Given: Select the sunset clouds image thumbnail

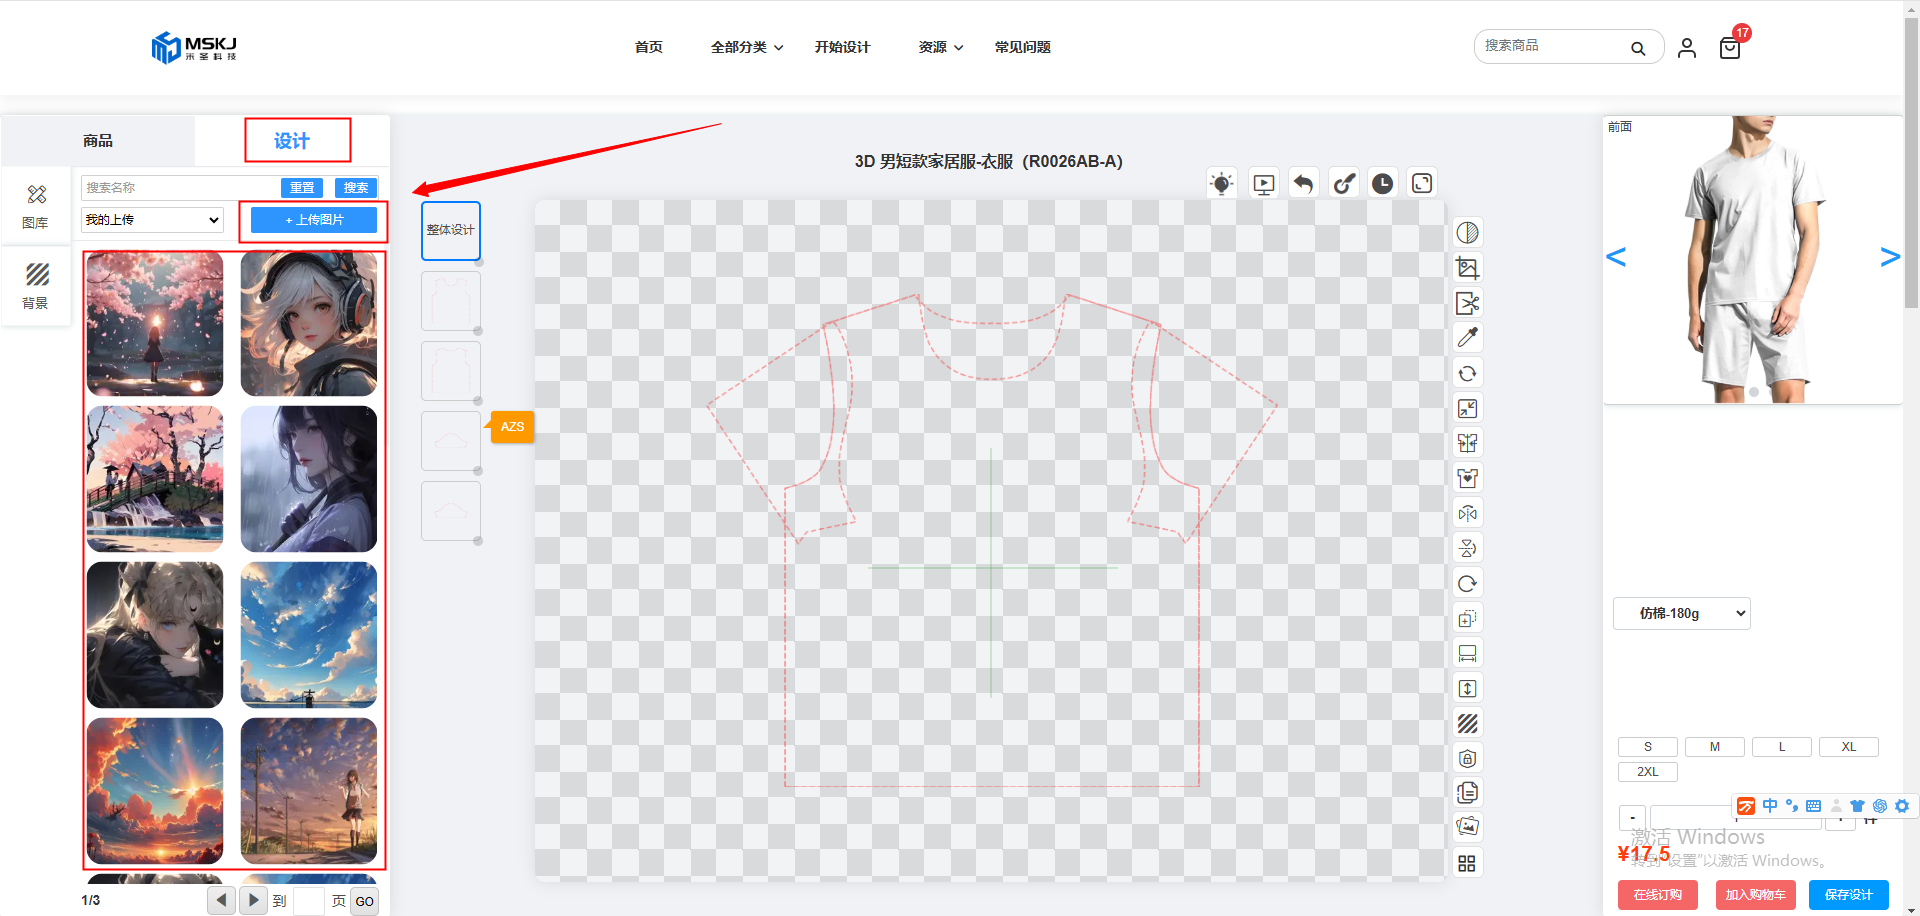Looking at the screenshot, I should pyautogui.click(x=155, y=791).
